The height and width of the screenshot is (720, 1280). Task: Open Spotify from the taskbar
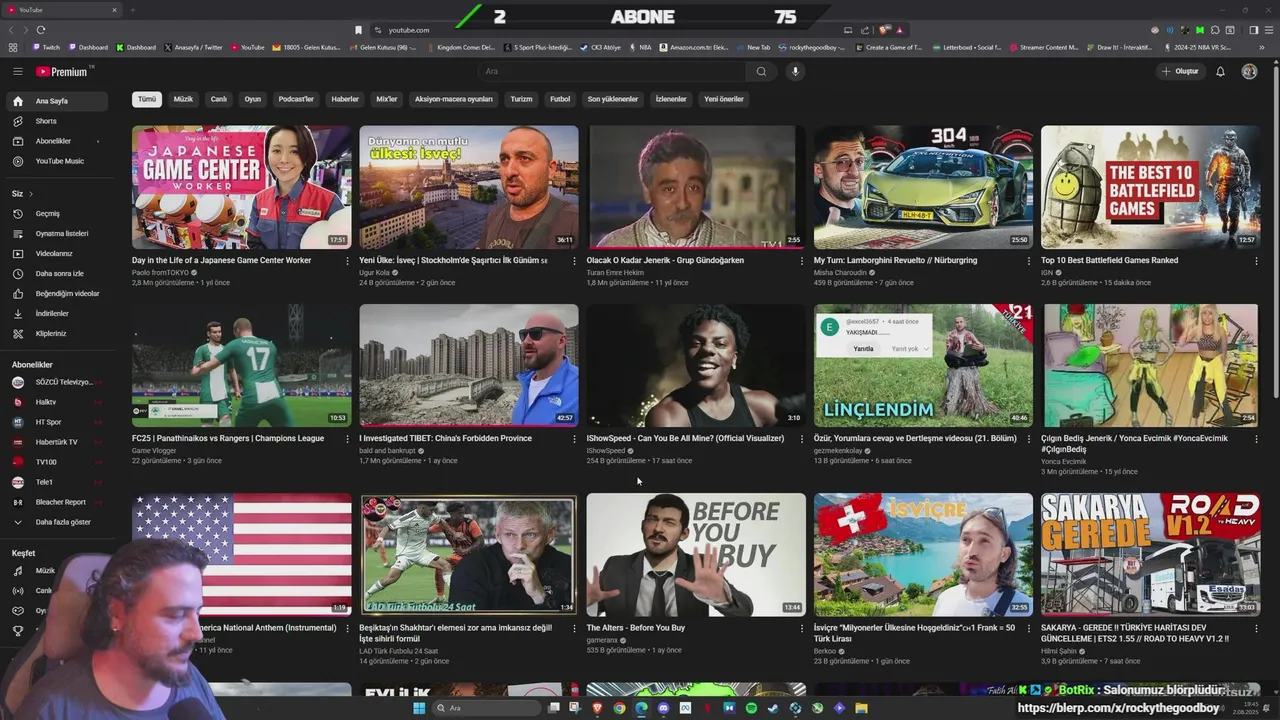751,708
